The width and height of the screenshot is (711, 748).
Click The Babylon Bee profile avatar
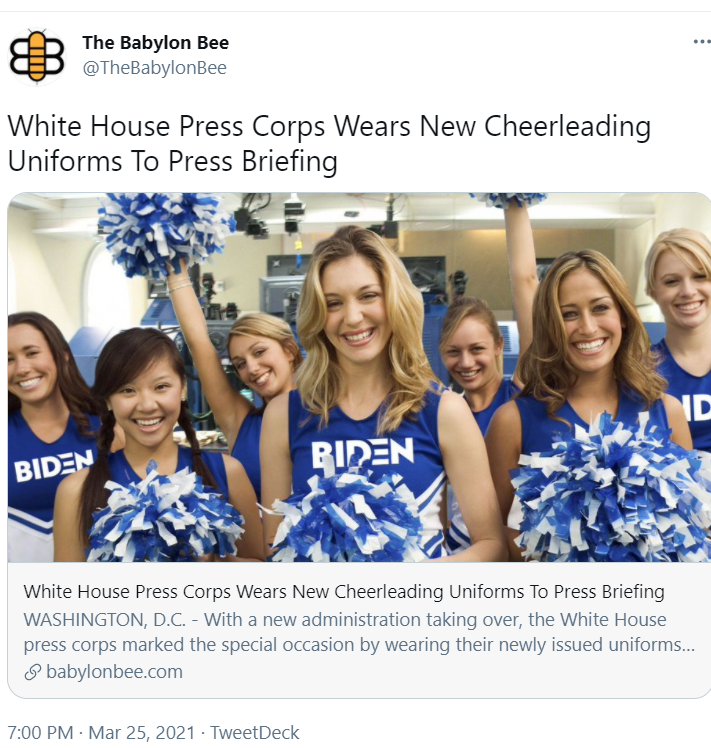click(37, 56)
